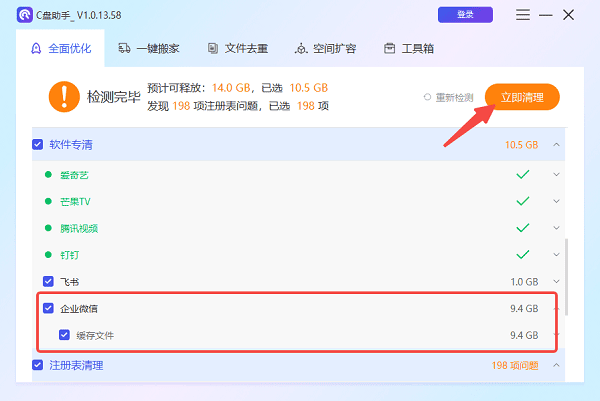
Task: Click the 缓存文件 row label
Action: [x=95, y=336]
